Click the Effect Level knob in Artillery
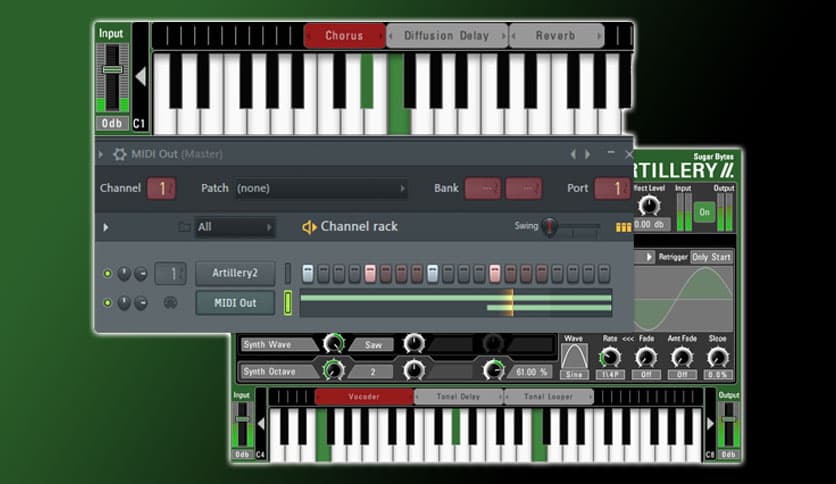Screen dimensions: 836x484 click(x=649, y=206)
